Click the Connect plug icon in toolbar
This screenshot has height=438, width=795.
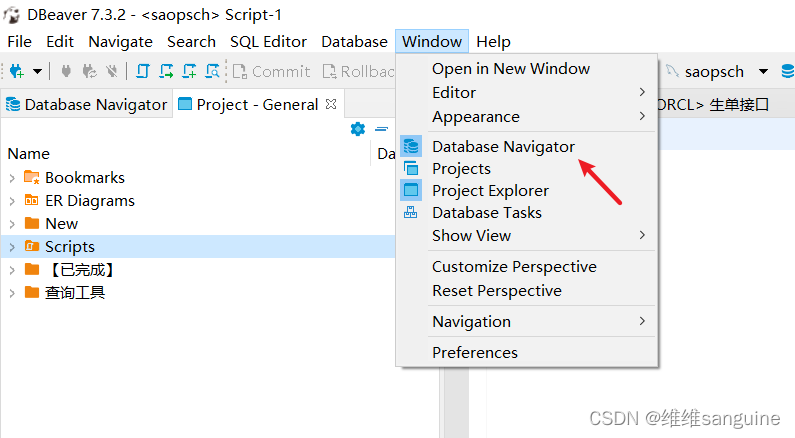tap(66, 71)
